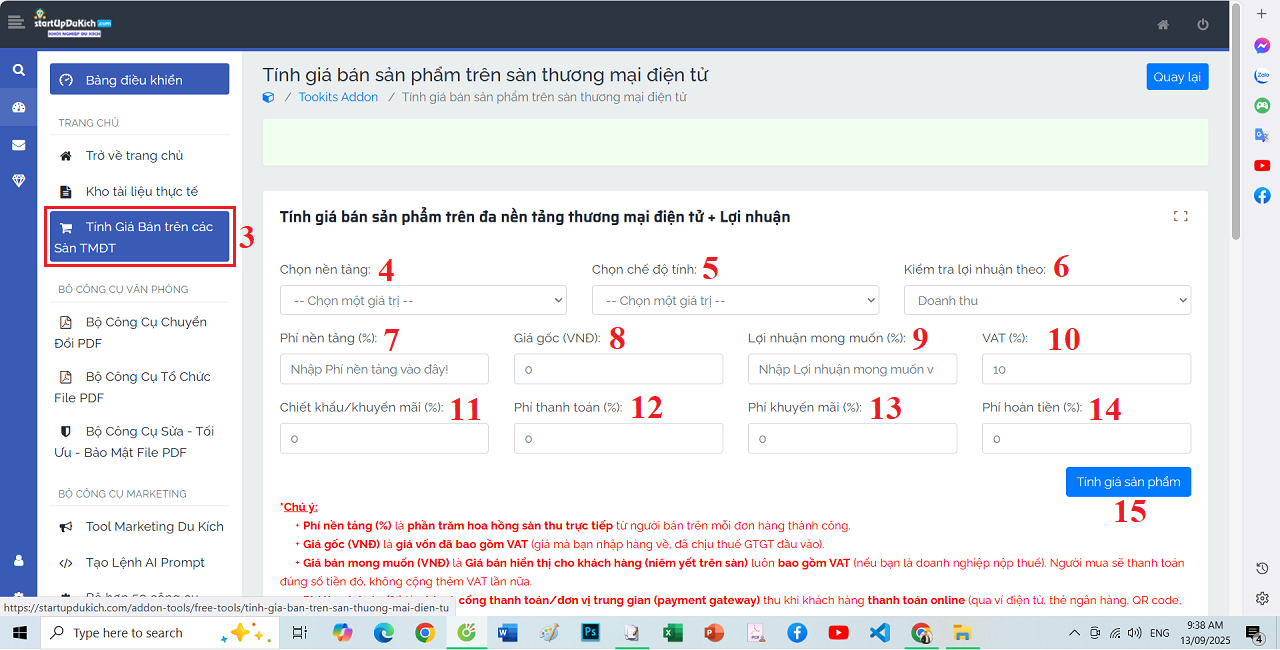Click the cube icon in breadcrumb

268,97
